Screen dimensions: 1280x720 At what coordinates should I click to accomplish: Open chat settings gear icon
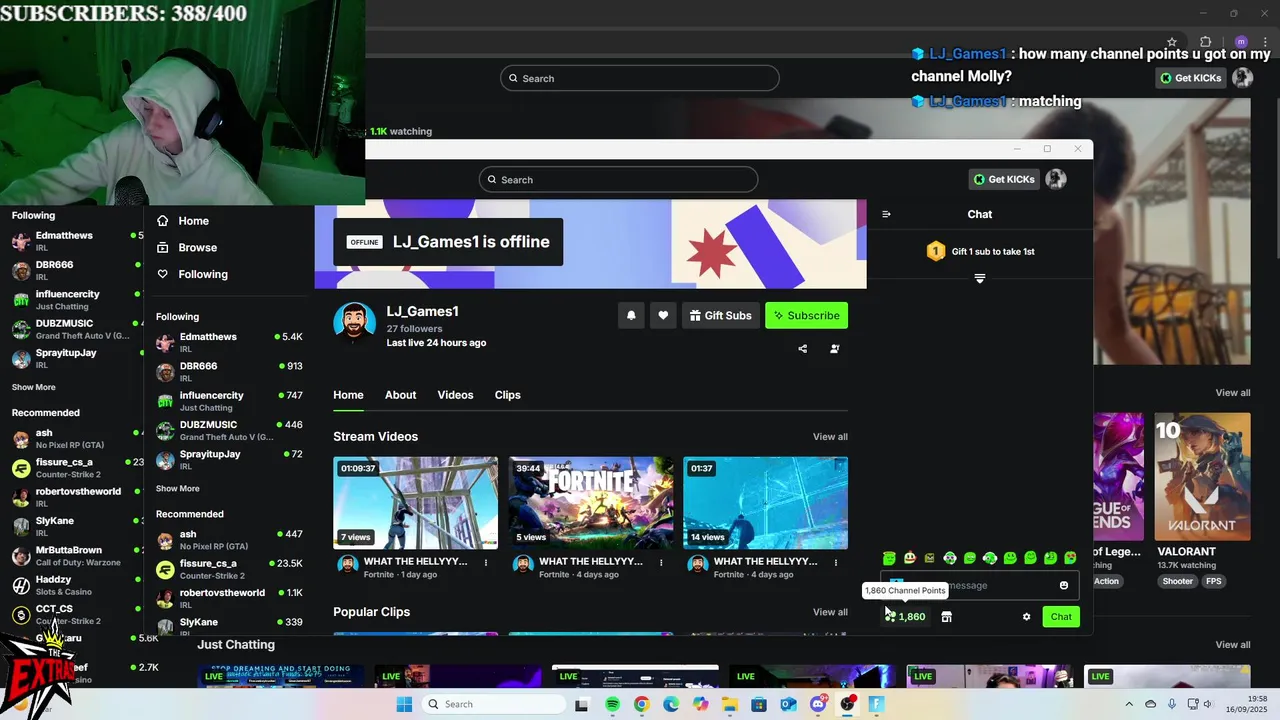[x=1026, y=617]
